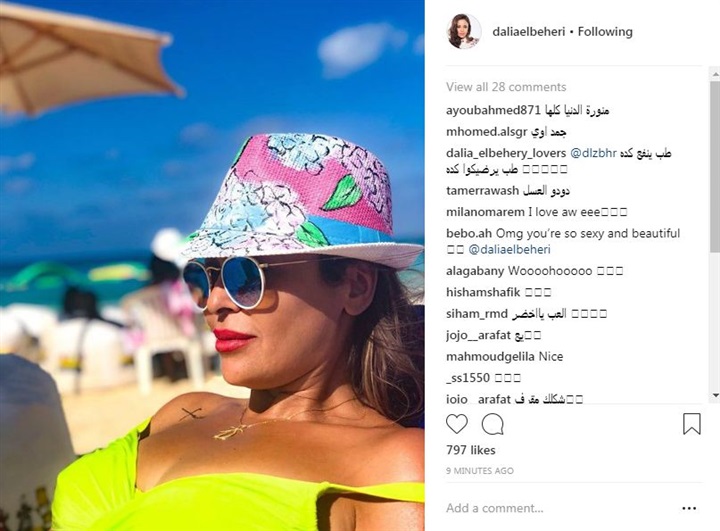
Task: Open the 9 minutes ago timestamp link
Action: click(x=480, y=471)
